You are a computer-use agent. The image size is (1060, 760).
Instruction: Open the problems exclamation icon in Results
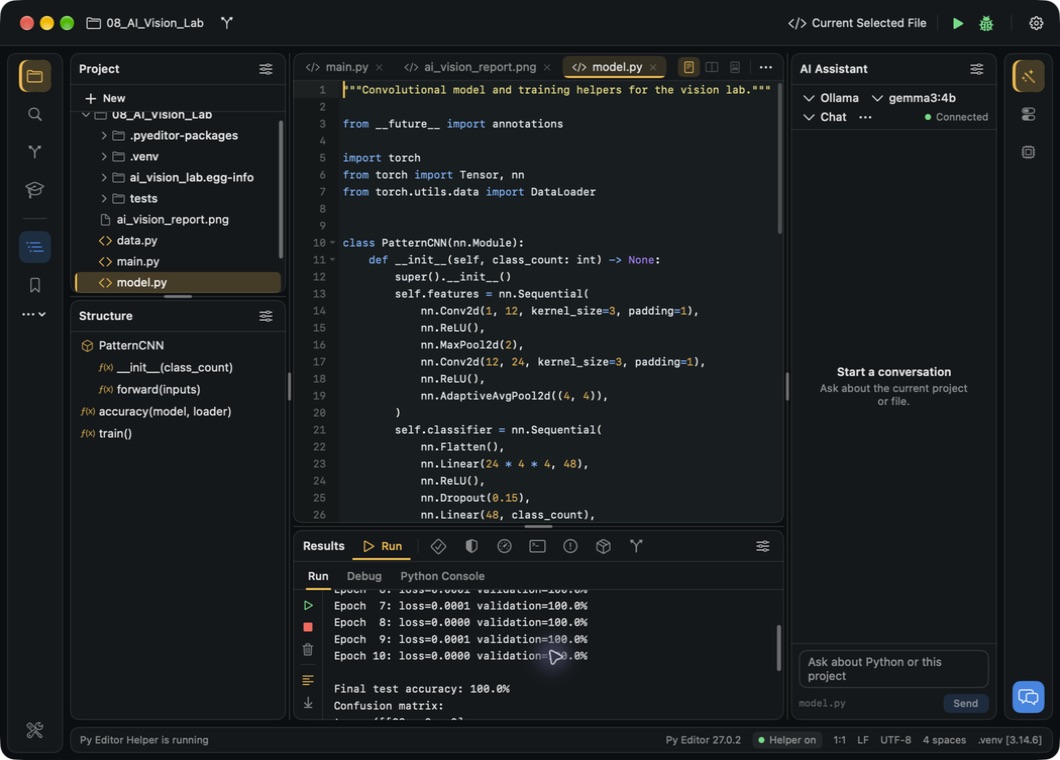(x=571, y=546)
